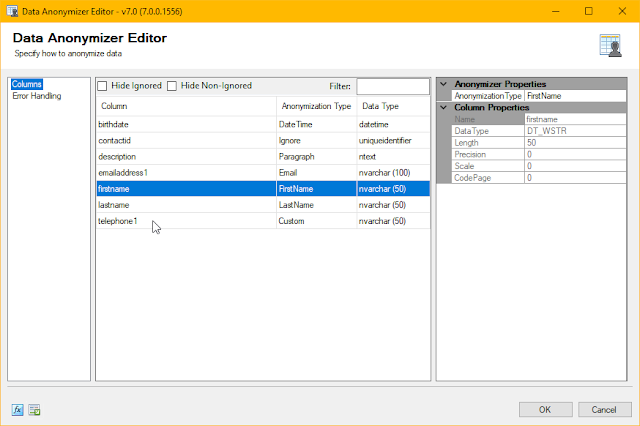This screenshot has width=640, height=426.
Task: Click the Length property value 50
Action: point(575,143)
